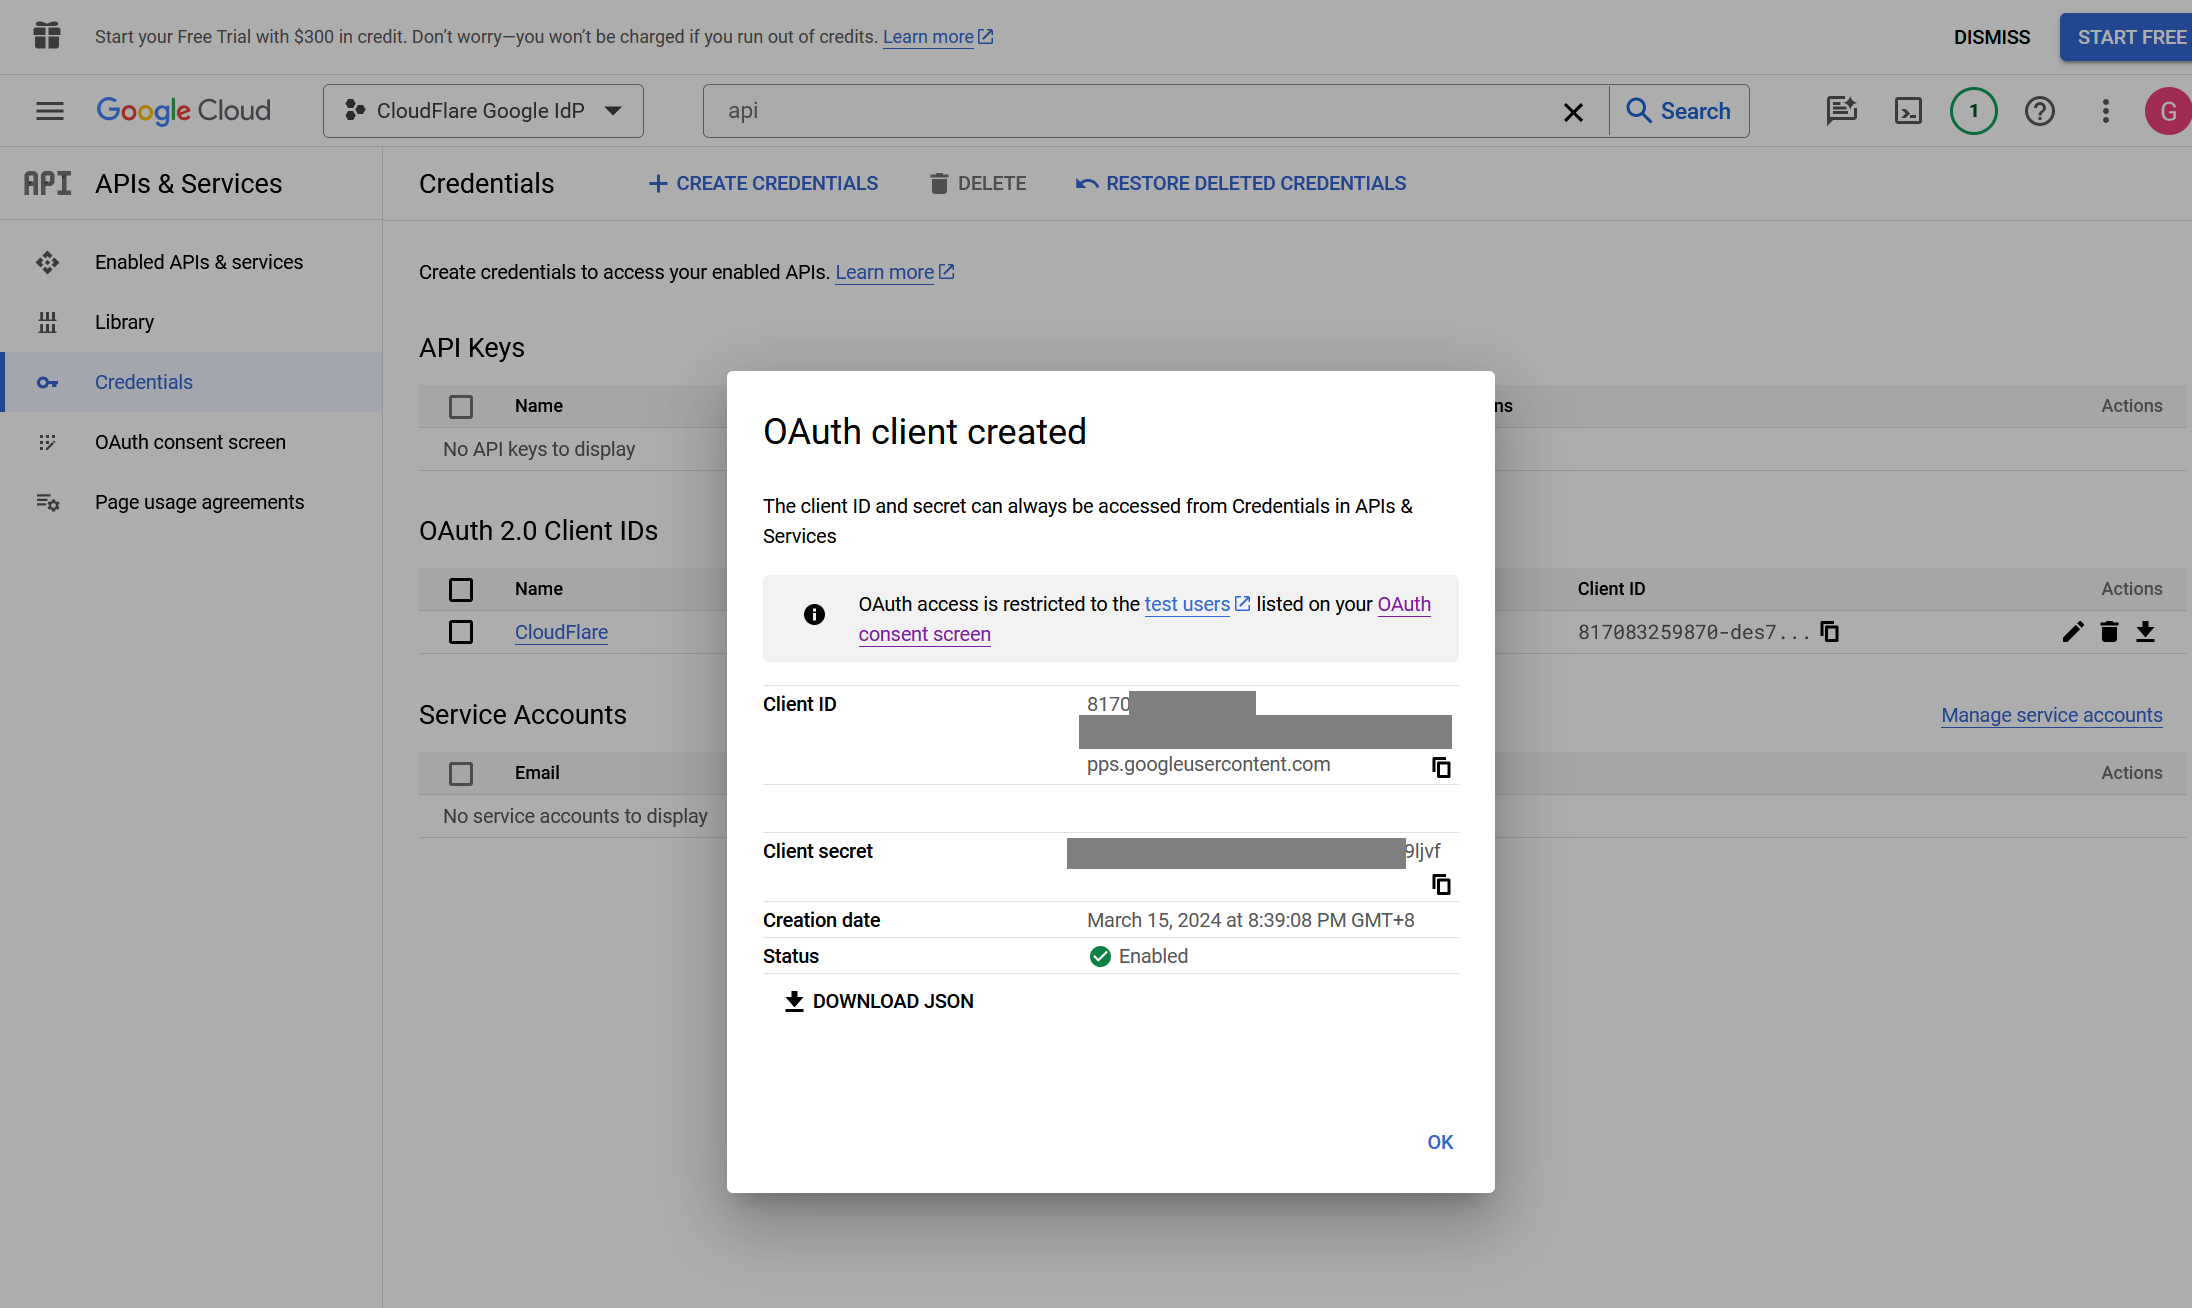Click the Enabled status in dialog
The width and height of the screenshot is (2192, 1308).
pyautogui.click(x=1138, y=956)
